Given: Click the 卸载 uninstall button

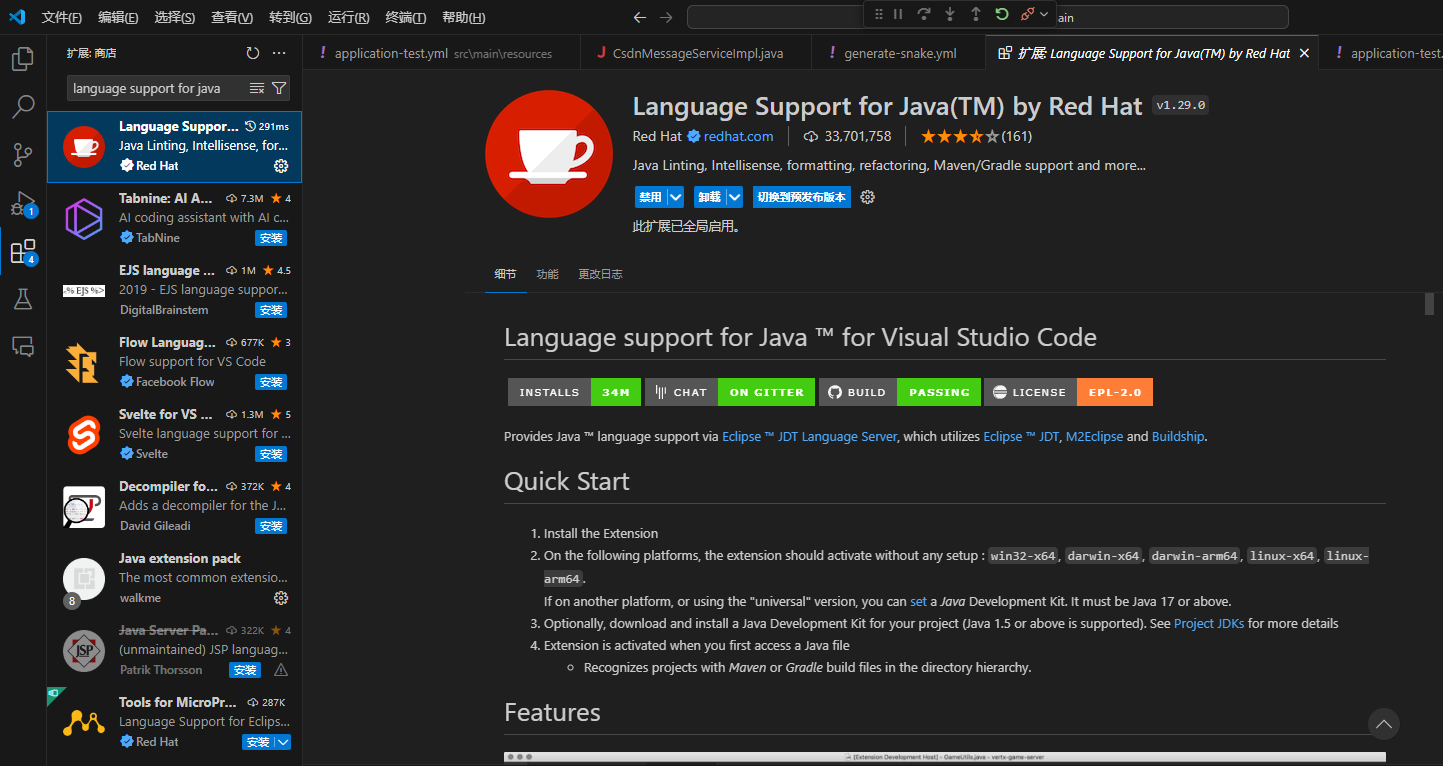Looking at the screenshot, I should pos(710,197).
